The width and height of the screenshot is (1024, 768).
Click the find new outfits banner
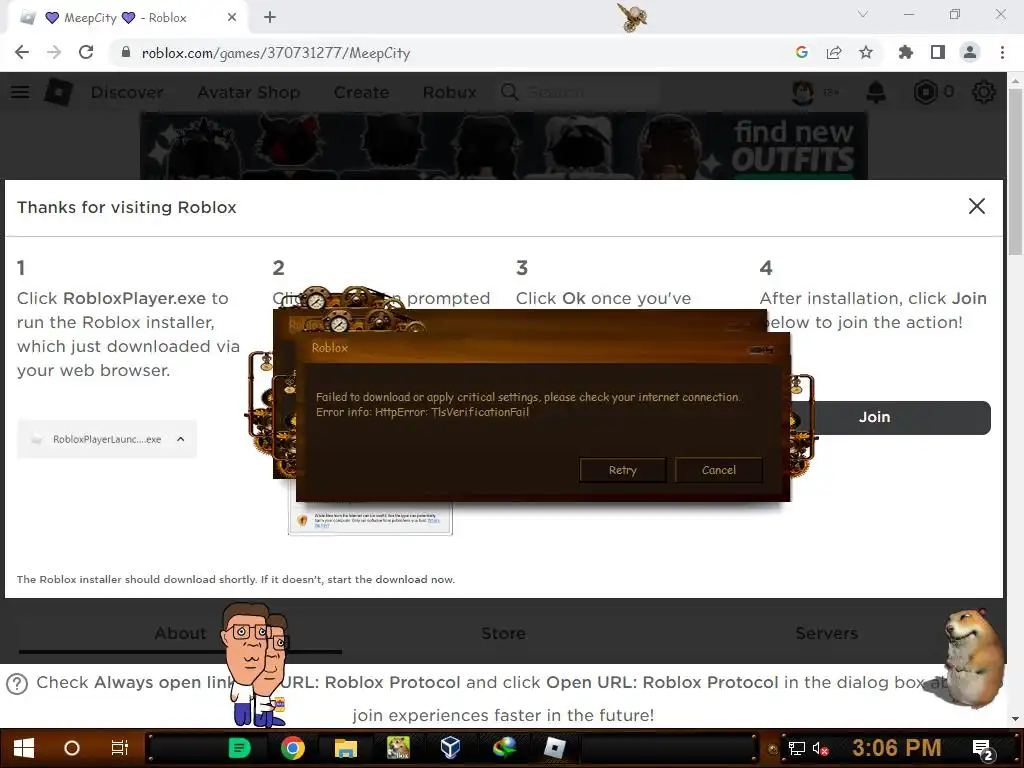[504, 146]
